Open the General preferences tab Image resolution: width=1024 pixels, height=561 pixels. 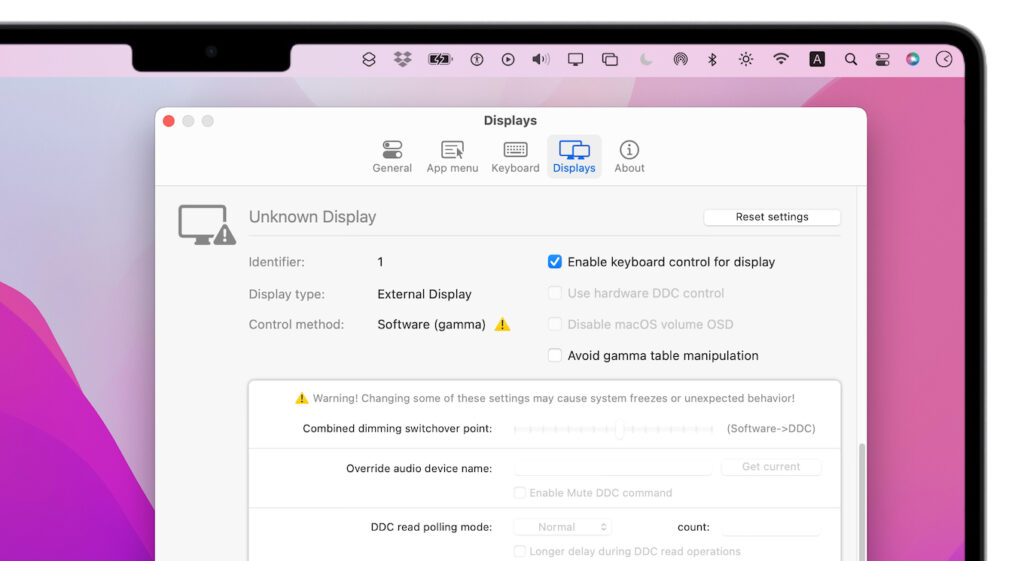point(392,157)
